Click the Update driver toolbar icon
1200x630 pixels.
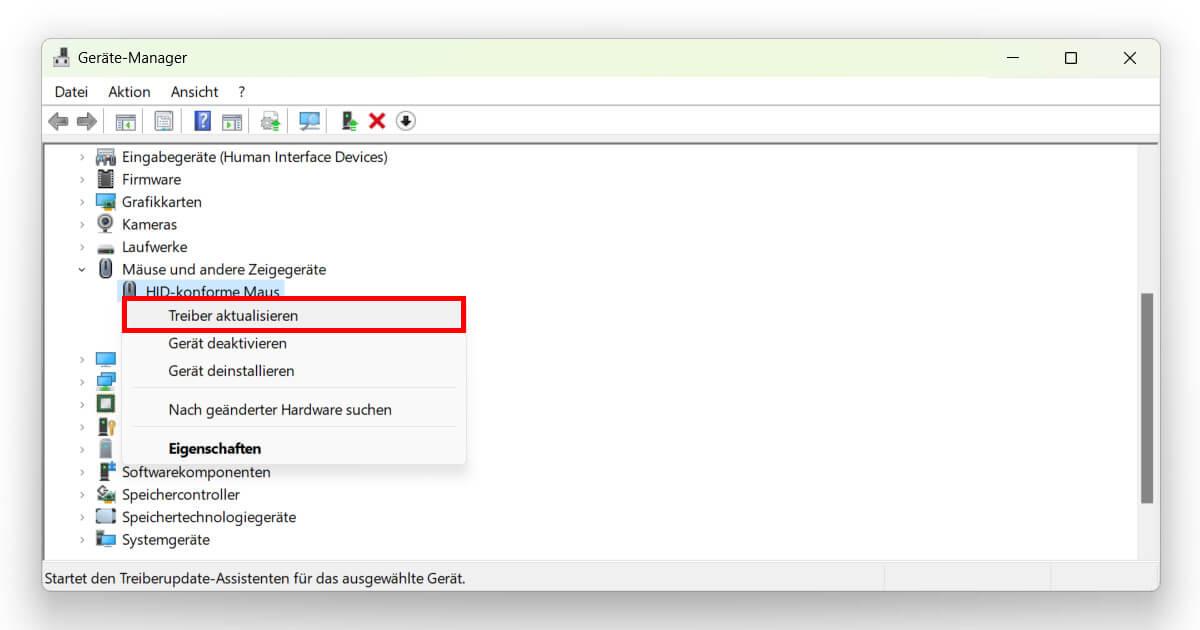click(269, 120)
